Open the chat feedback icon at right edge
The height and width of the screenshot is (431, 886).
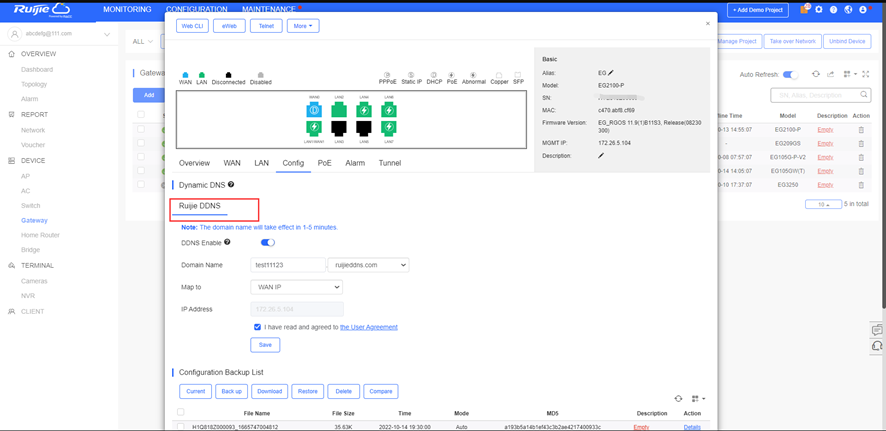coord(878,330)
